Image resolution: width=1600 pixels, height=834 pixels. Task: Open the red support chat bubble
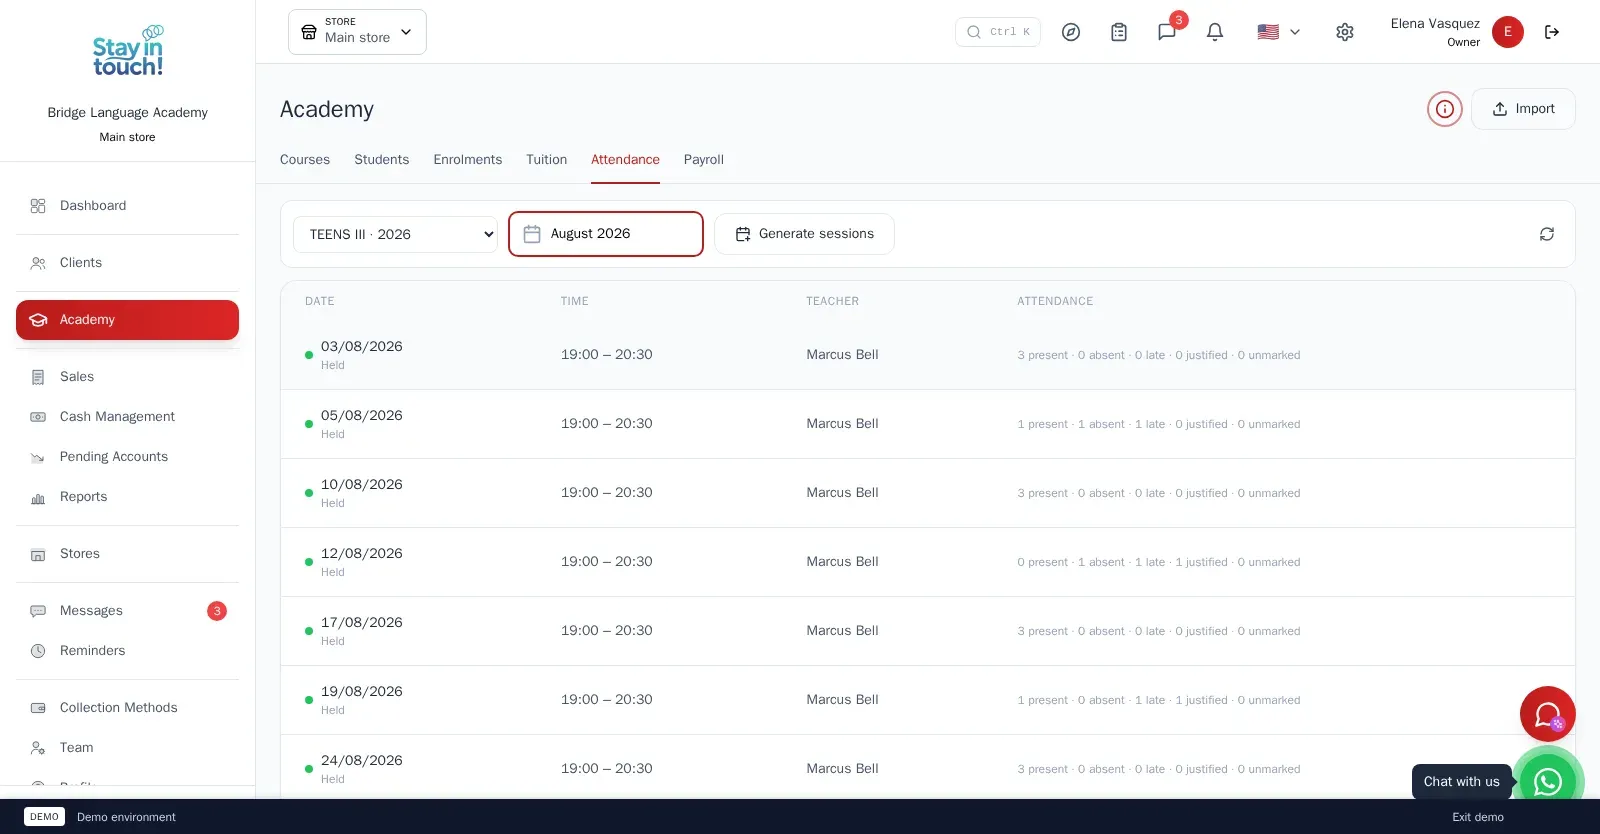click(x=1548, y=714)
